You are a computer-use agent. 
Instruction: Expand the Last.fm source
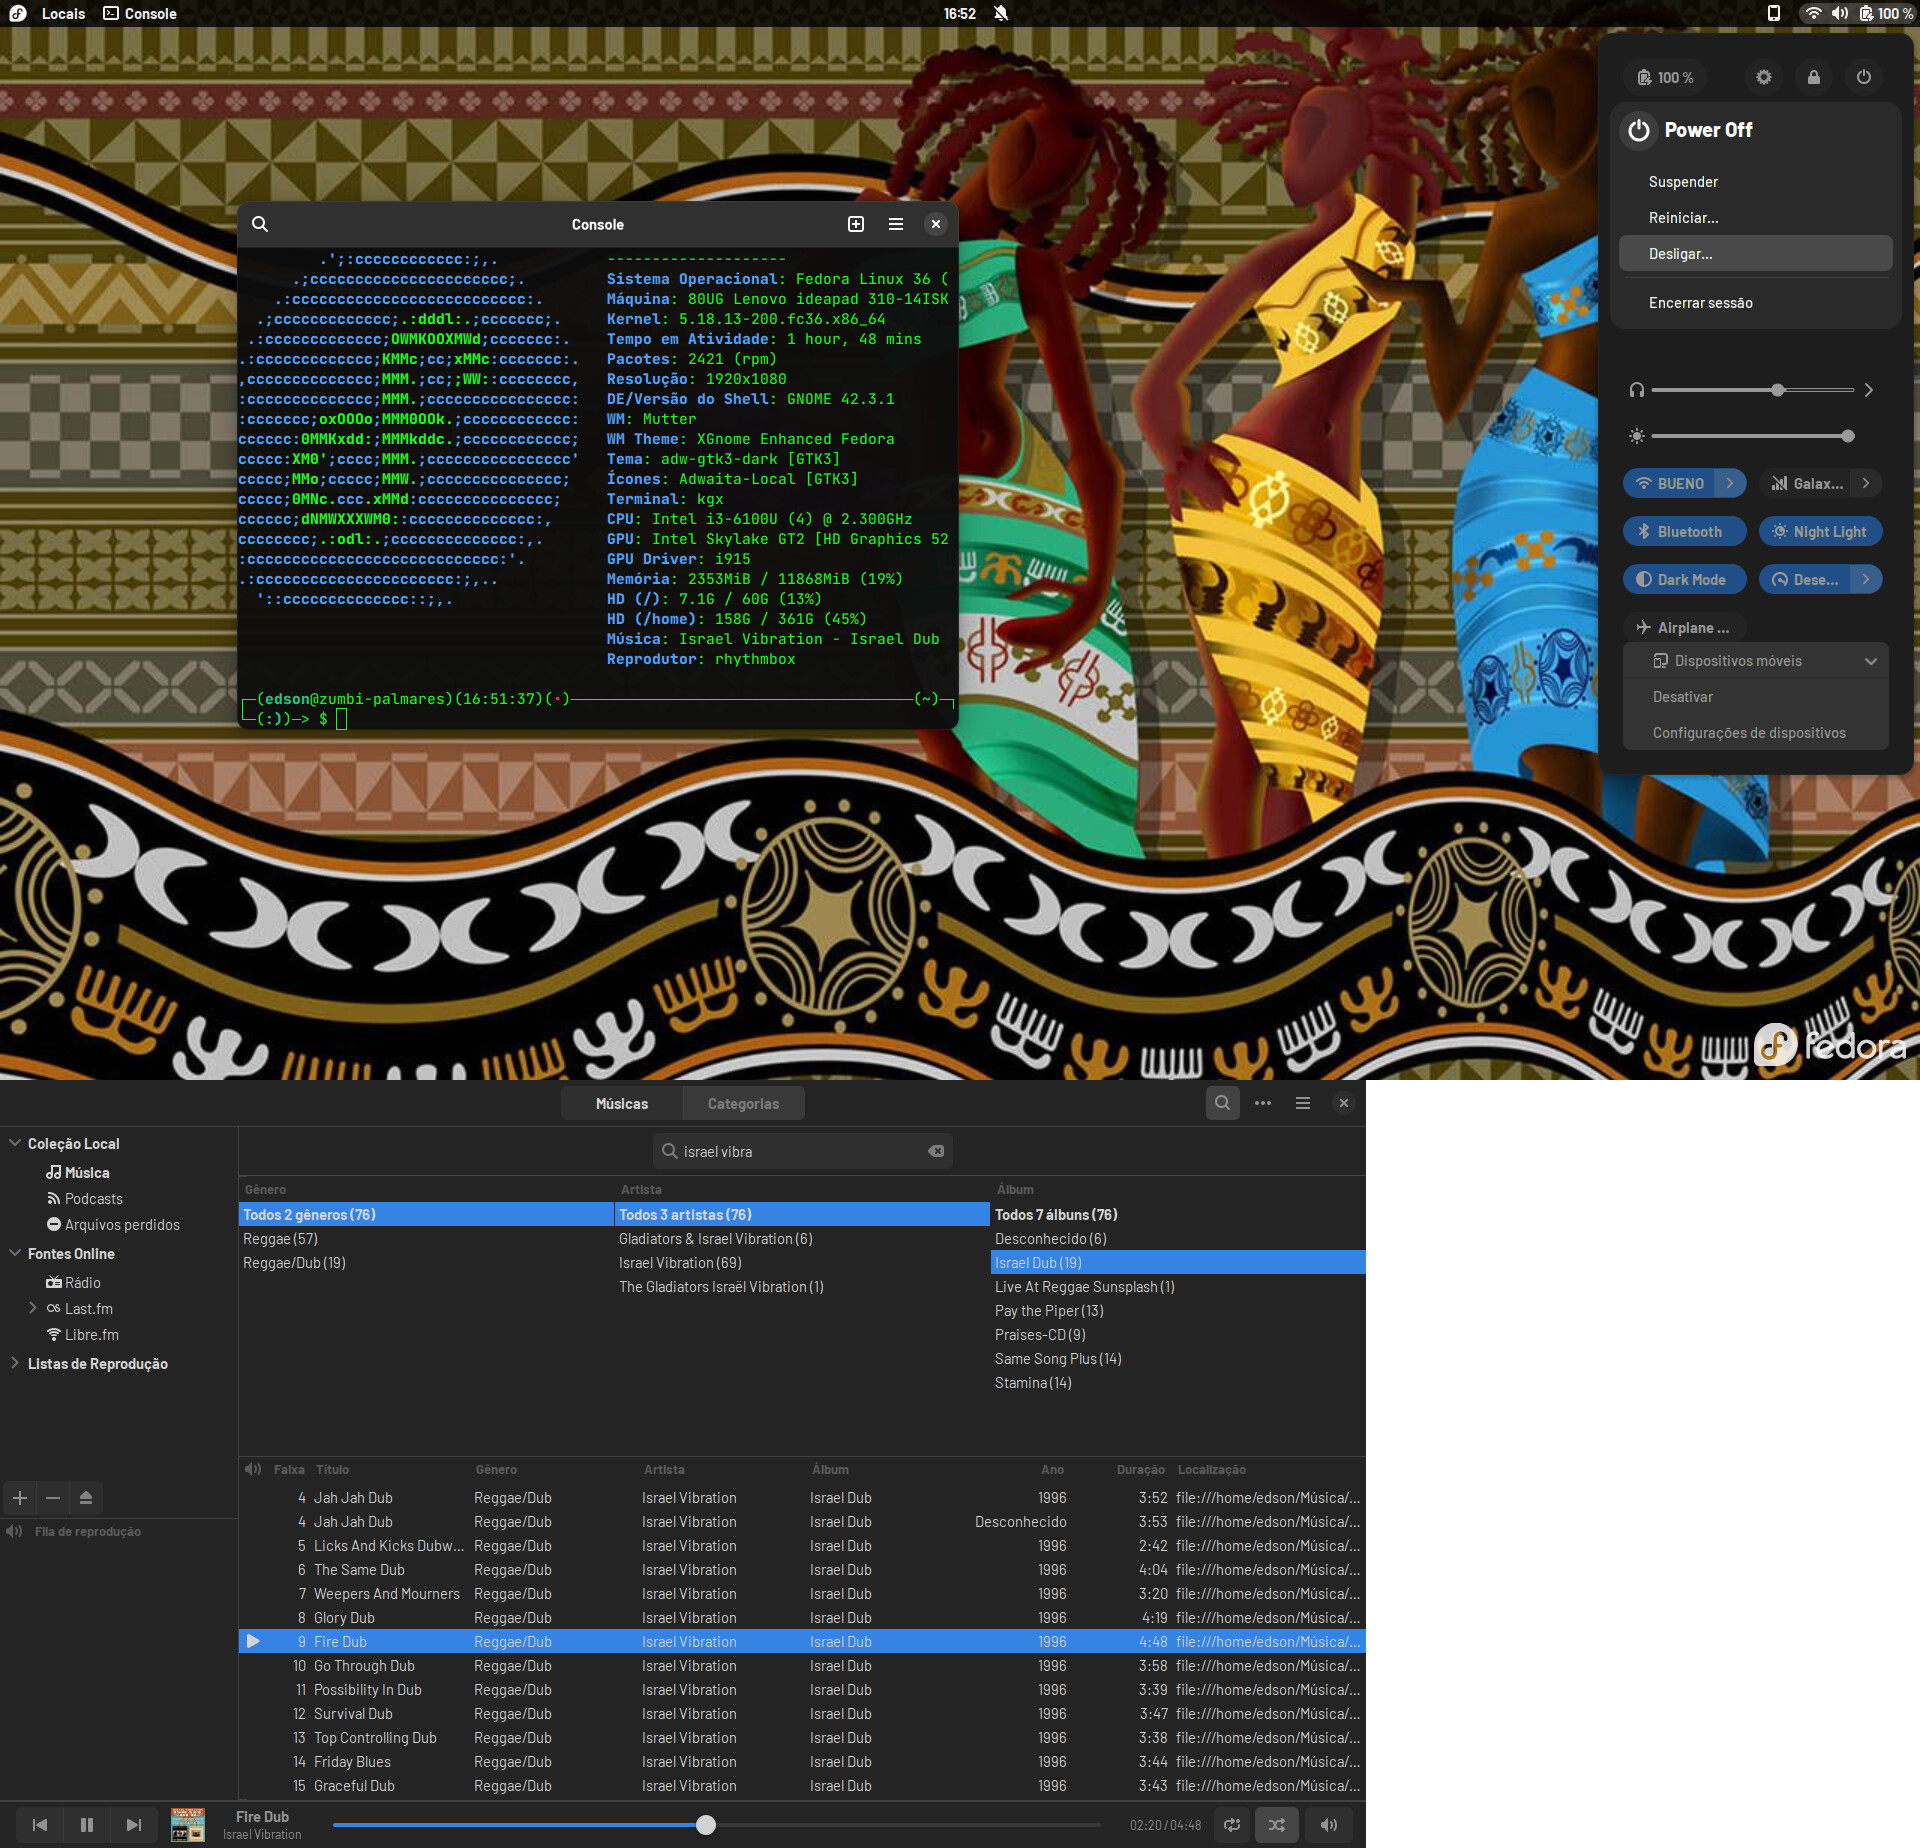click(33, 1308)
